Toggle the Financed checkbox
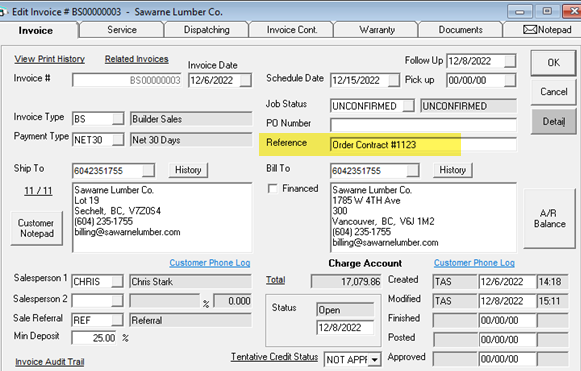The width and height of the screenshot is (581, 371). coord(272,189)
